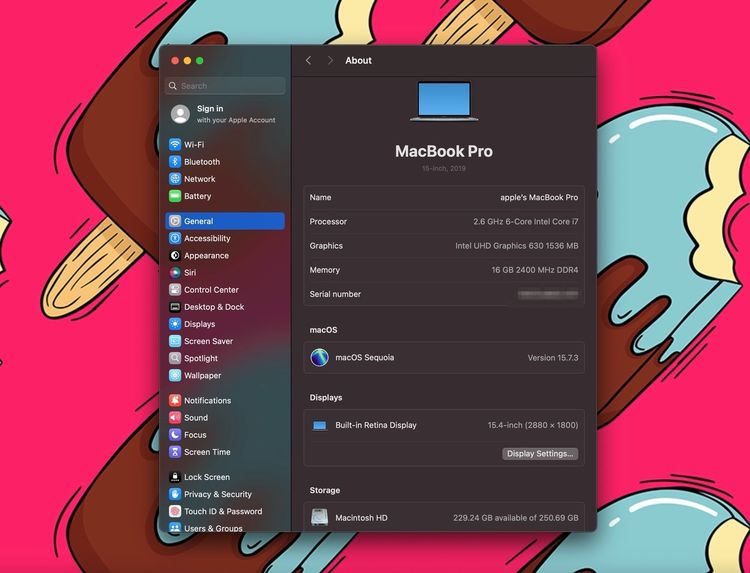
Task: Open the Accessibility pane
Action: click(x=207, y=239)
